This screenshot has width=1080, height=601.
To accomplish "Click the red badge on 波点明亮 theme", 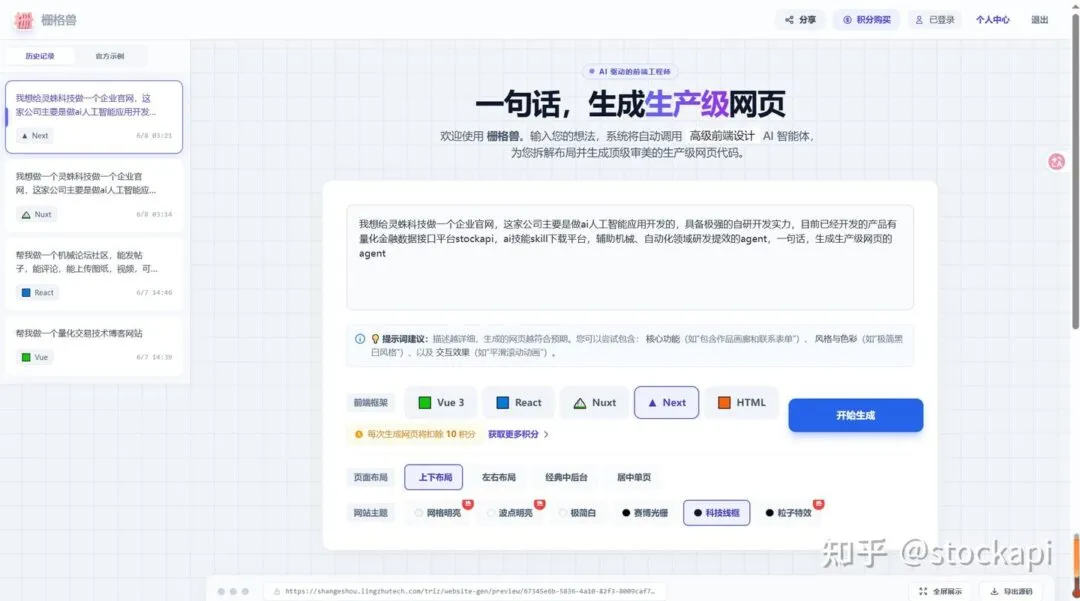I will tap(540, 504).
